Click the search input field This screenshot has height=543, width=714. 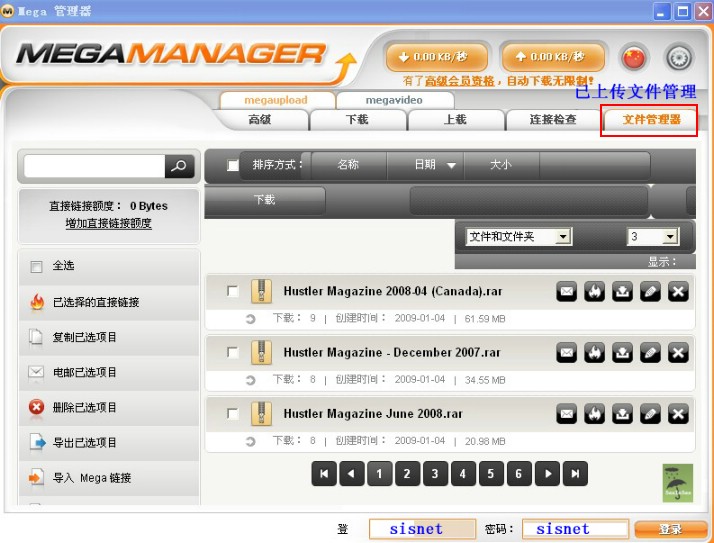tap(95, 166)
